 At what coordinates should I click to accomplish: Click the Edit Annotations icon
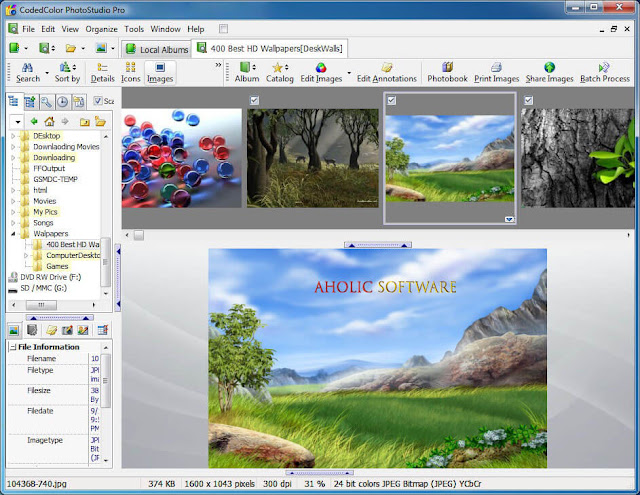click(x=387, y=67)
